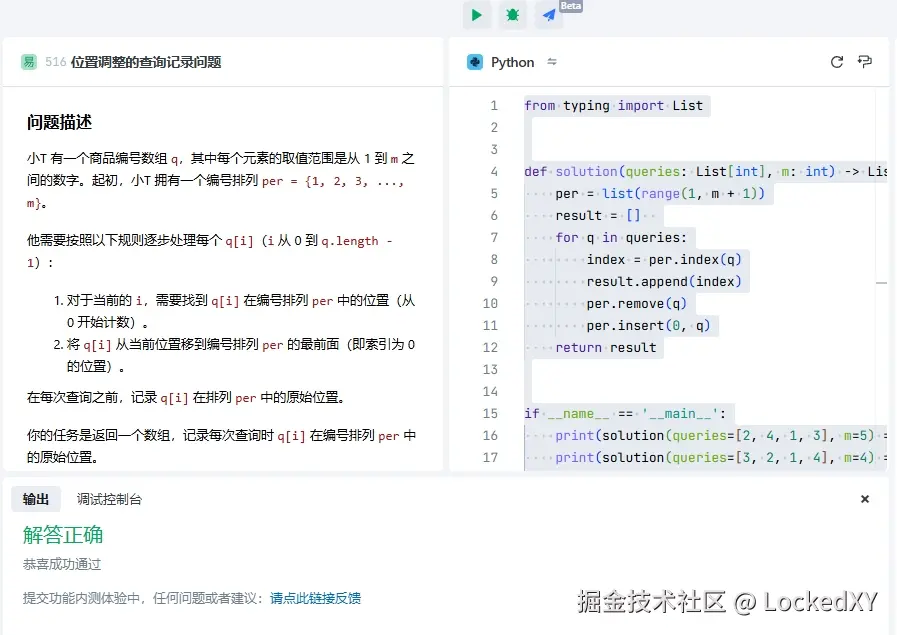897x635 pixels.
Task: Click the revert-code icon beside the refresh icon
Action: click(864, 61)
